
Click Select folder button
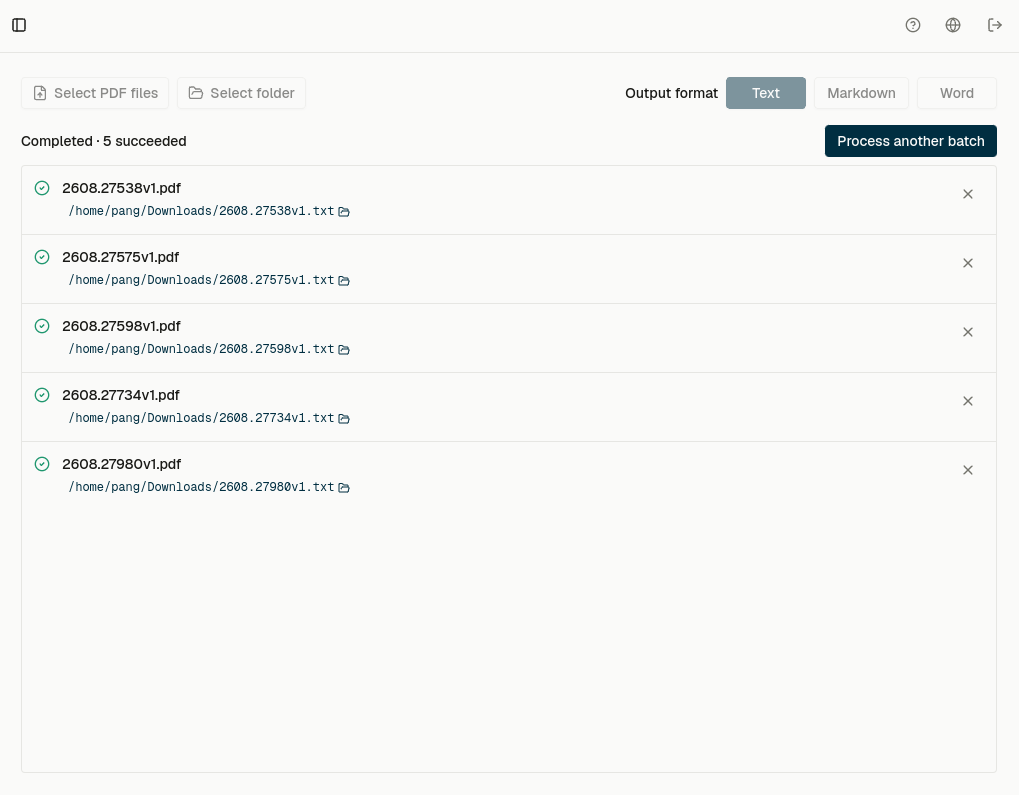click(241, 93)
